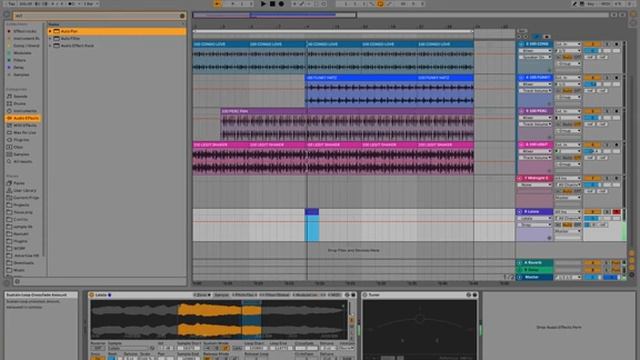Fold the 100 CONGO track header
Image resolution: width=640 pixels, height=360 pixels.
(521, 44)
